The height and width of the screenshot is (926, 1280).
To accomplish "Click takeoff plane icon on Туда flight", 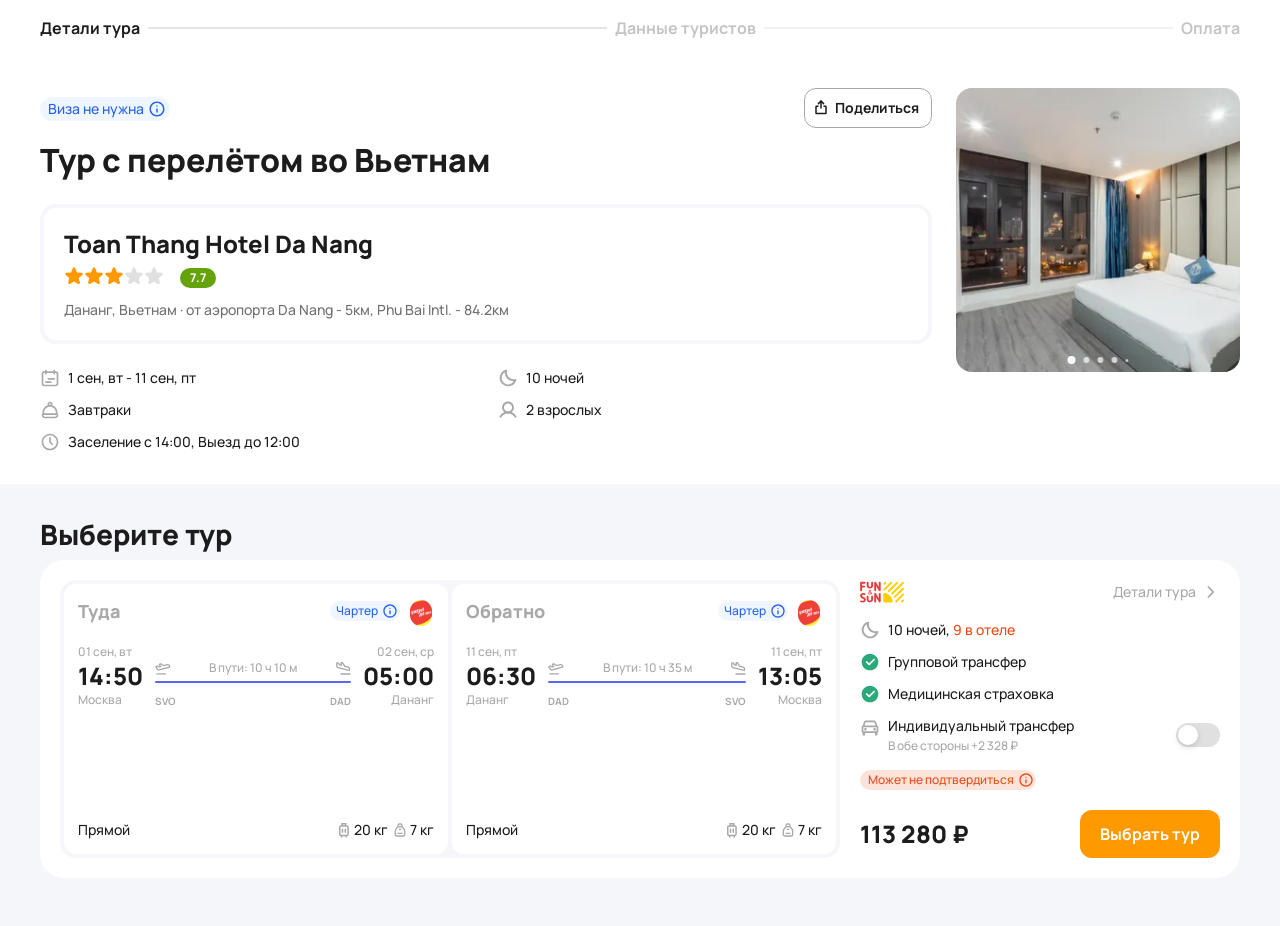I will tap(163, 668).
